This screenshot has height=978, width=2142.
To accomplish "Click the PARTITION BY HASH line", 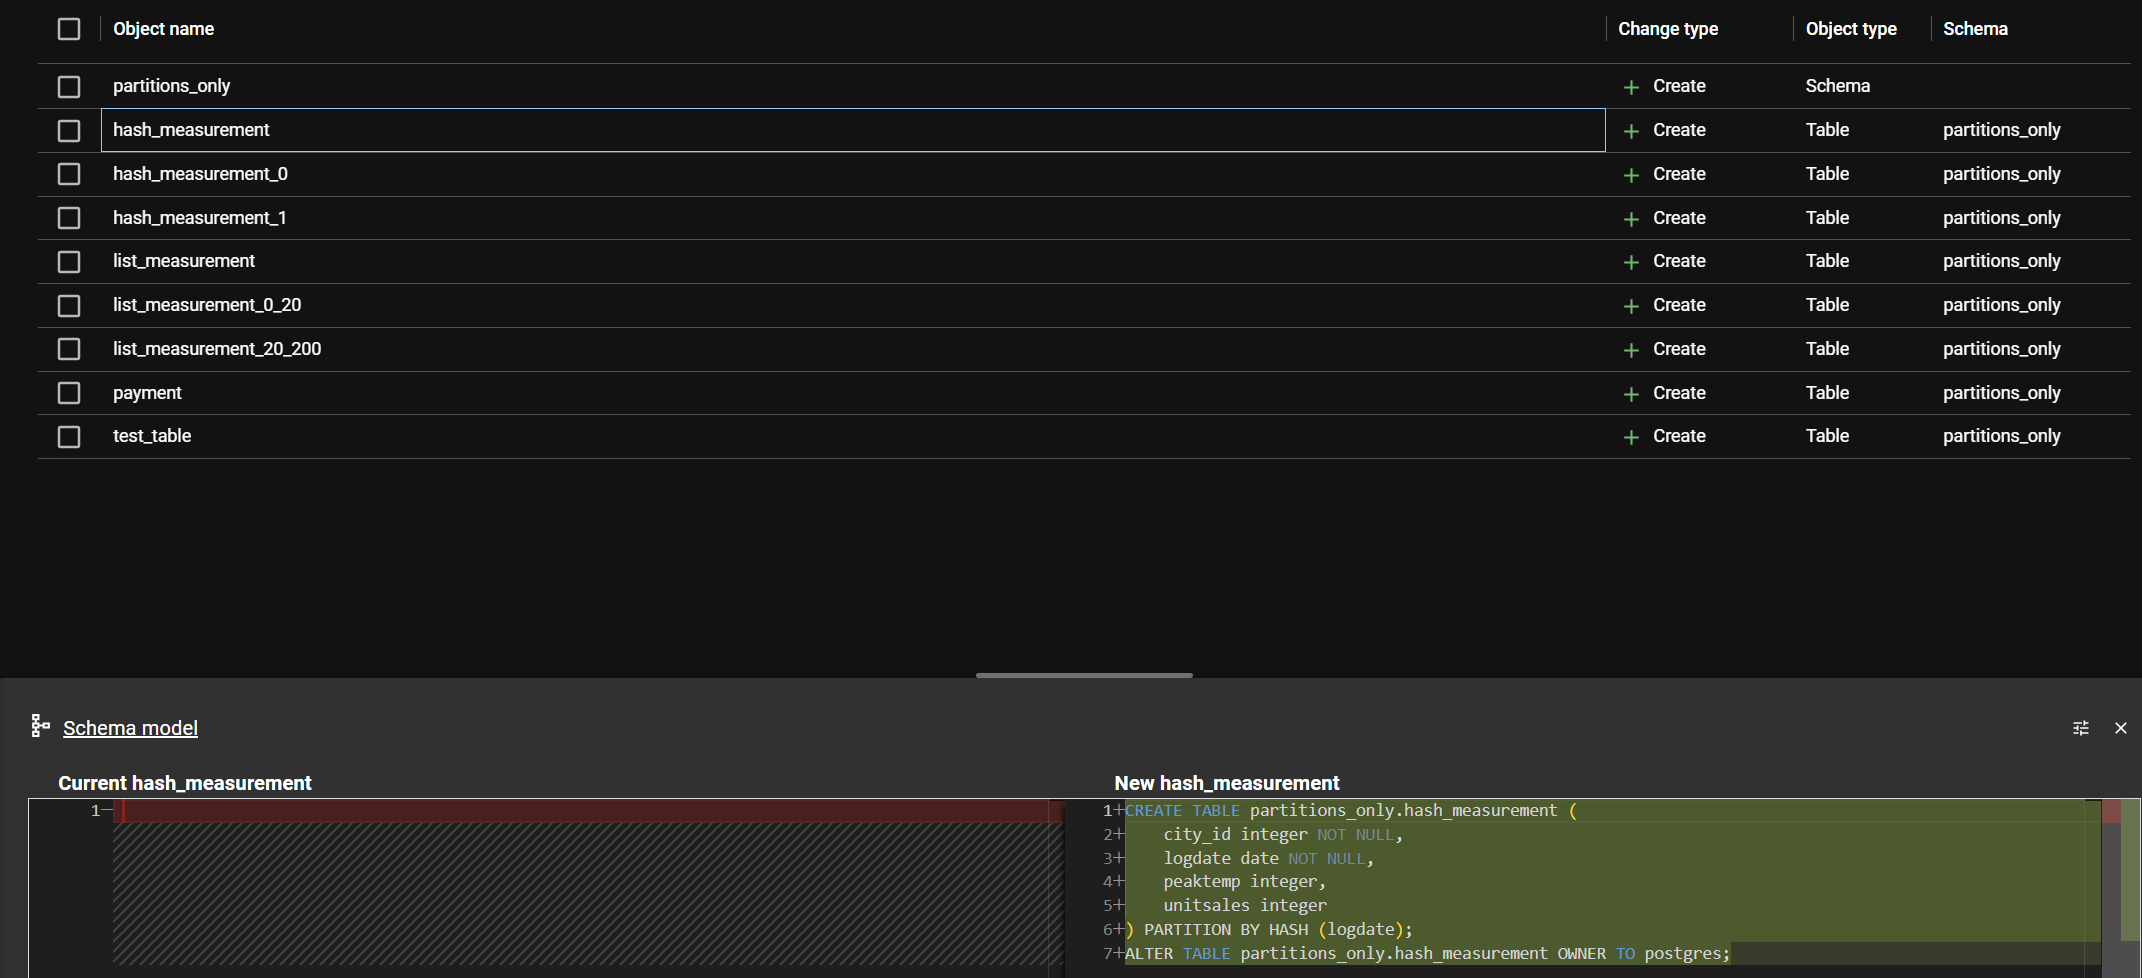I will (1269, 930).
